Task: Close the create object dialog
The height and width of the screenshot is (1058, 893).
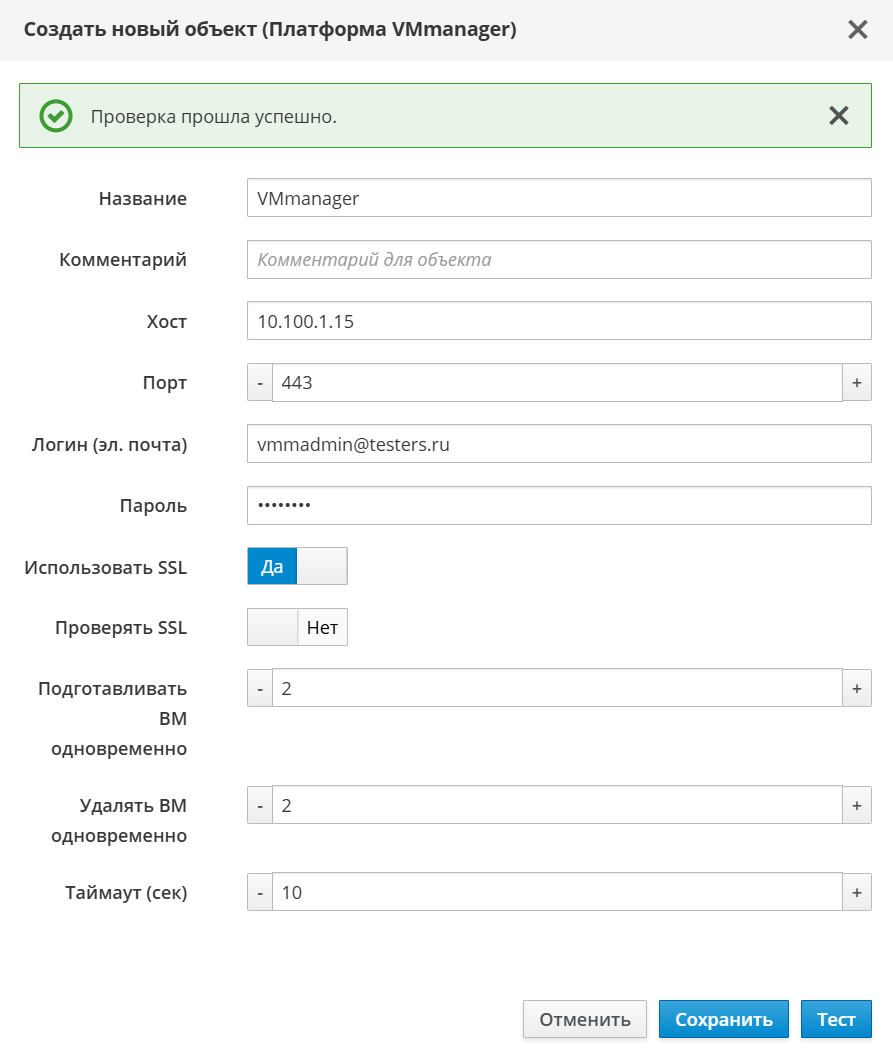Action: [x=857, y=30]
